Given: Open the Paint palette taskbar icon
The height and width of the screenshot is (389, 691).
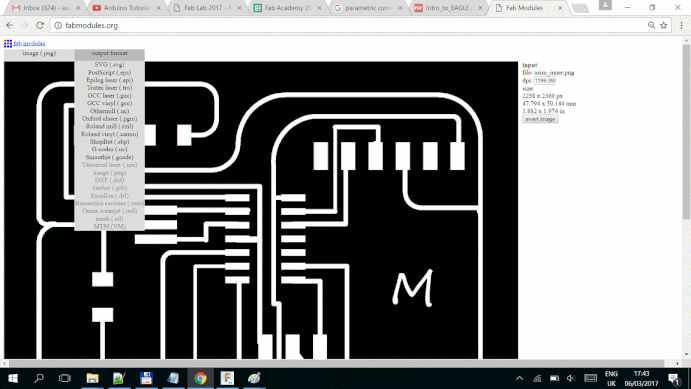Looking at the screenshot, I should [x=254, y=378].
